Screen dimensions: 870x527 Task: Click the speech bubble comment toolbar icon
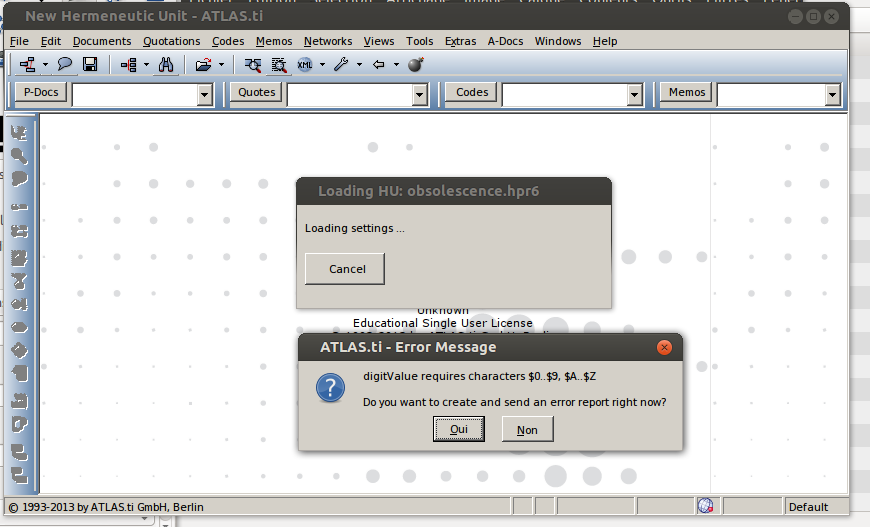[65, 64]
